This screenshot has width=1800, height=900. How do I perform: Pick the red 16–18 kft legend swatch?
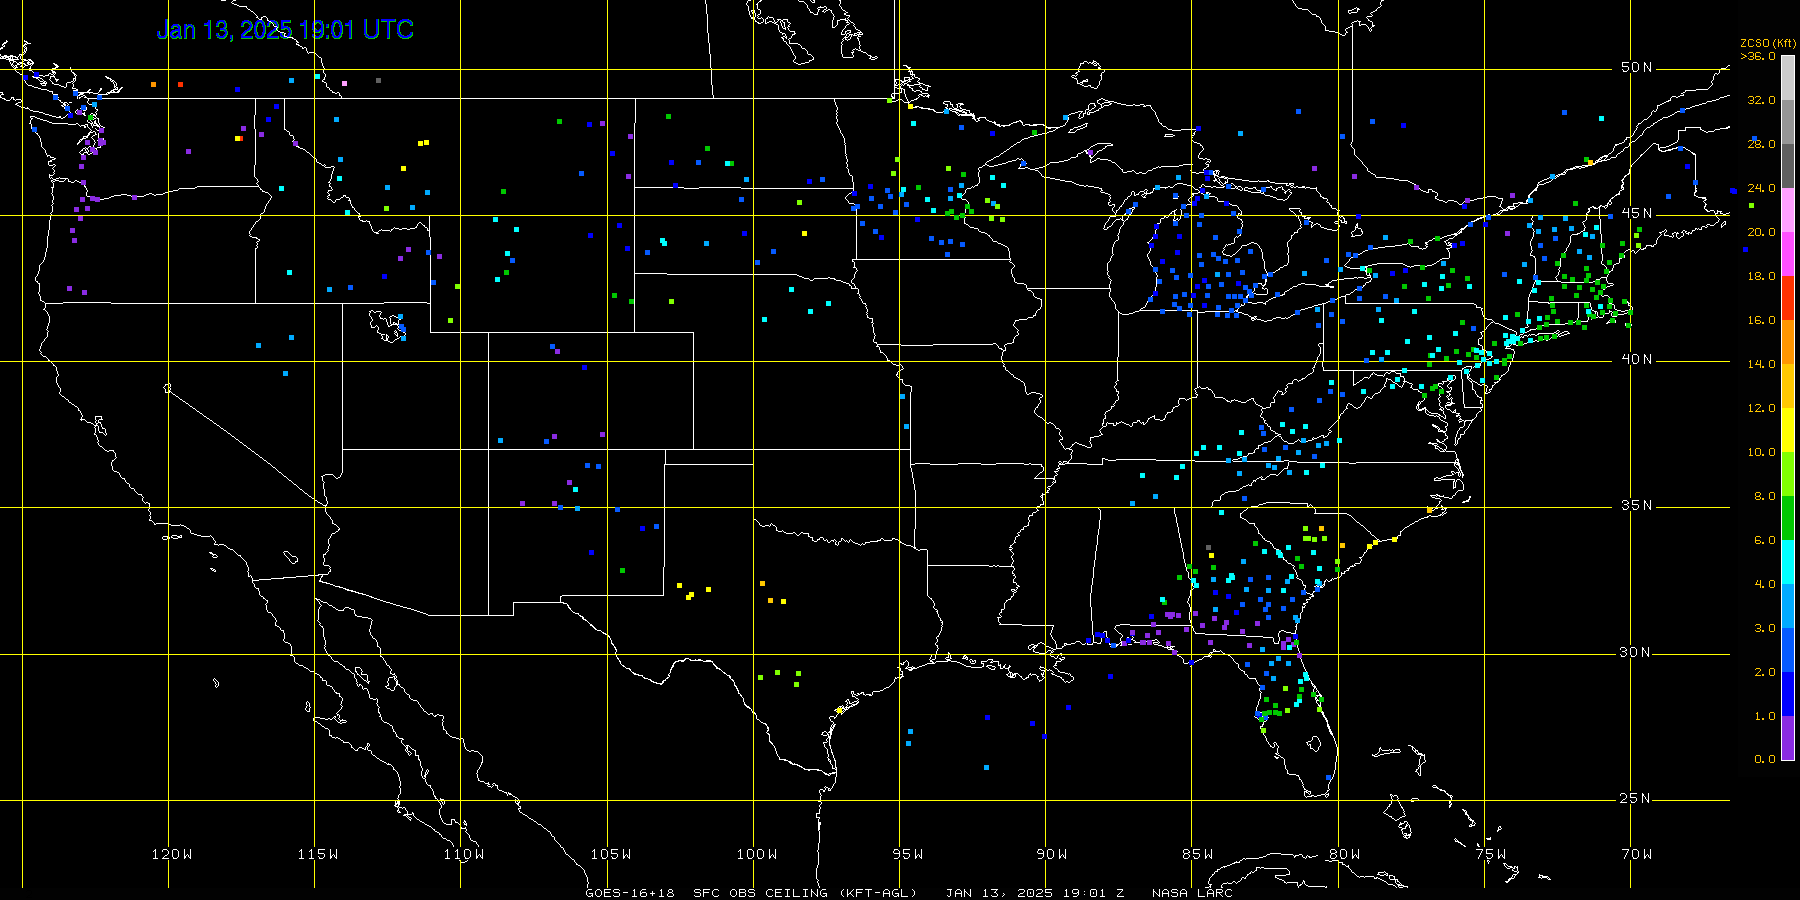tap(1788, 298)
